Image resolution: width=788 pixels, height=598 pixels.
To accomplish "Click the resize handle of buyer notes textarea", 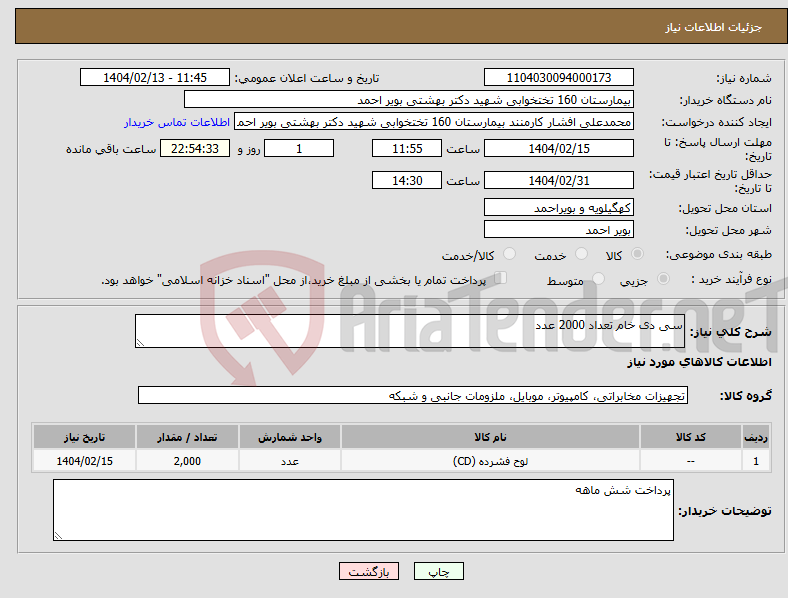I will [x=58, y=536].
